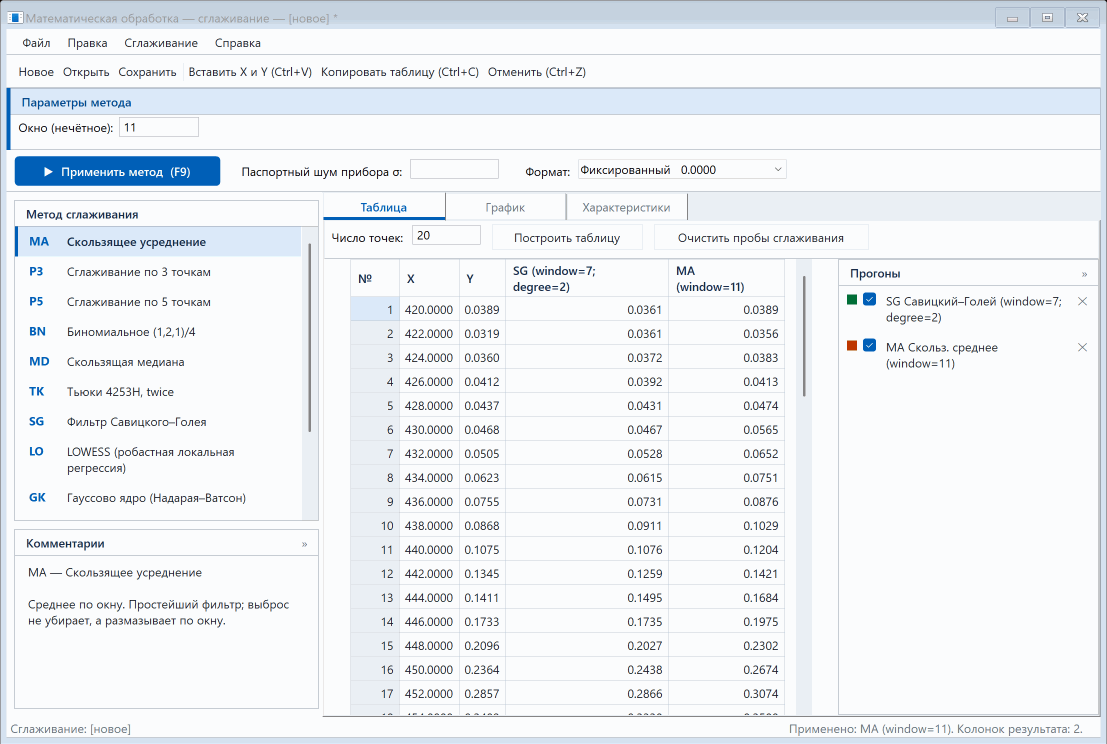Click Новое in the toolbar
This screenshot has width=1107, height=744.
(36, 72)
